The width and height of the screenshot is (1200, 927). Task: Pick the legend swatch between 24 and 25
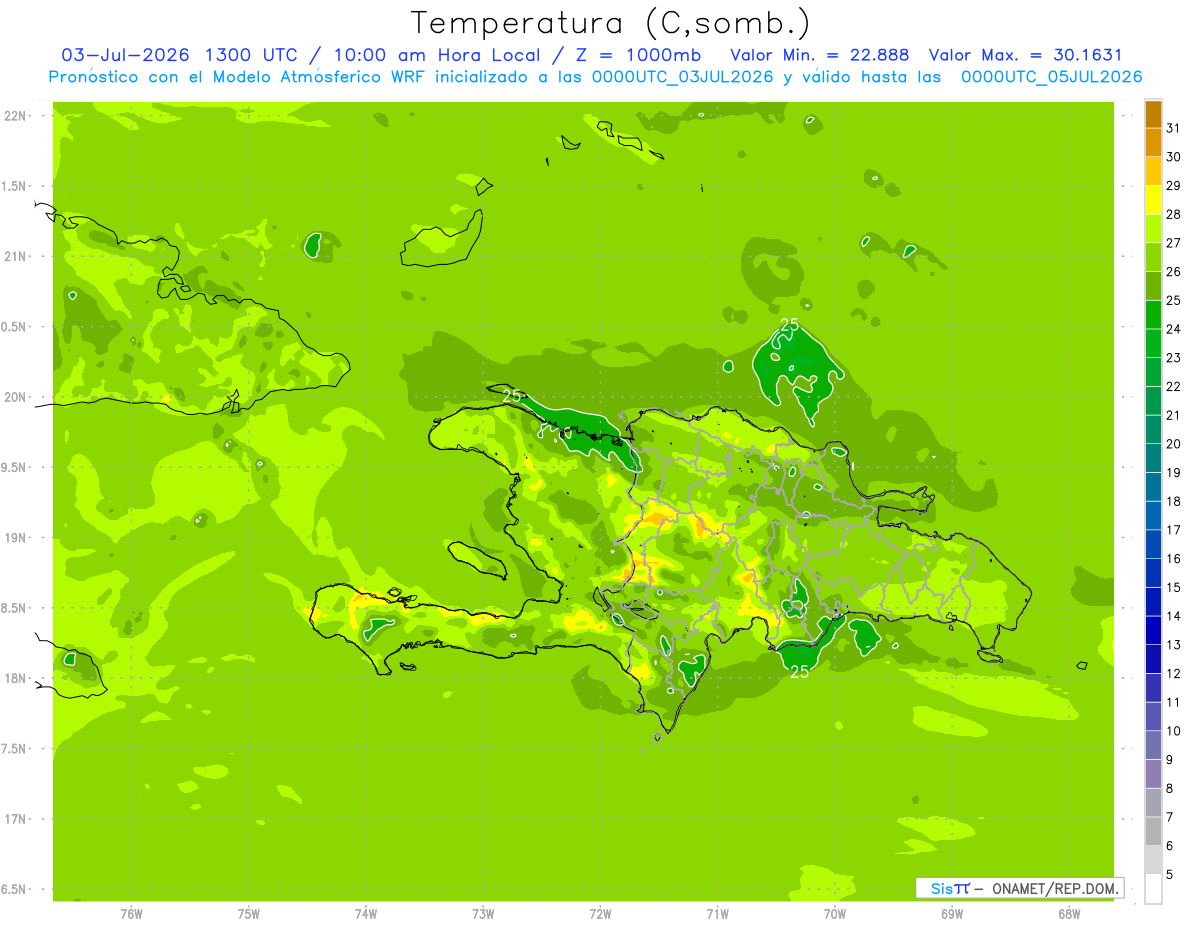1153,315
